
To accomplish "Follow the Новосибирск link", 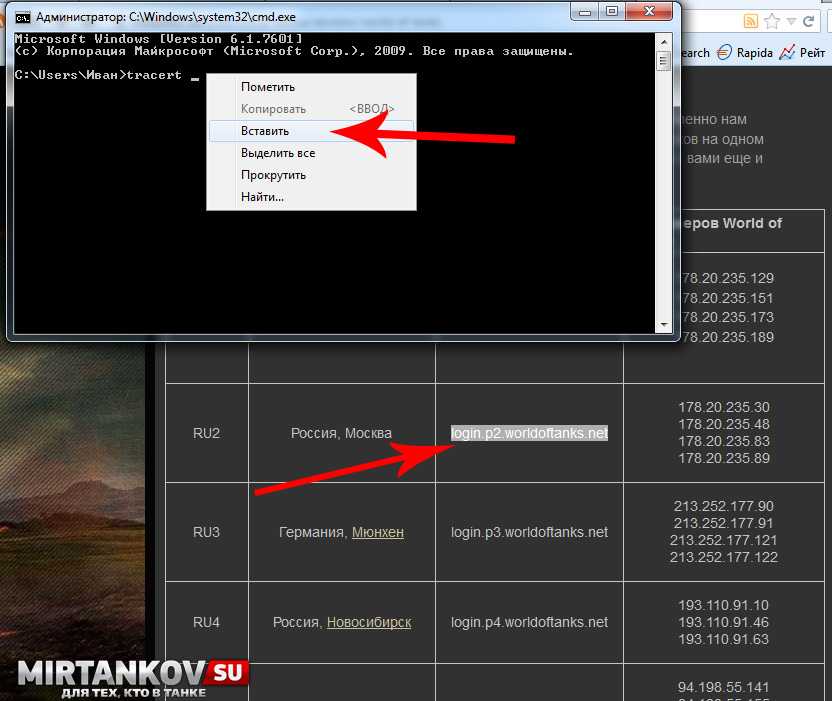I will pyautogui.click(x=369, y=622).
